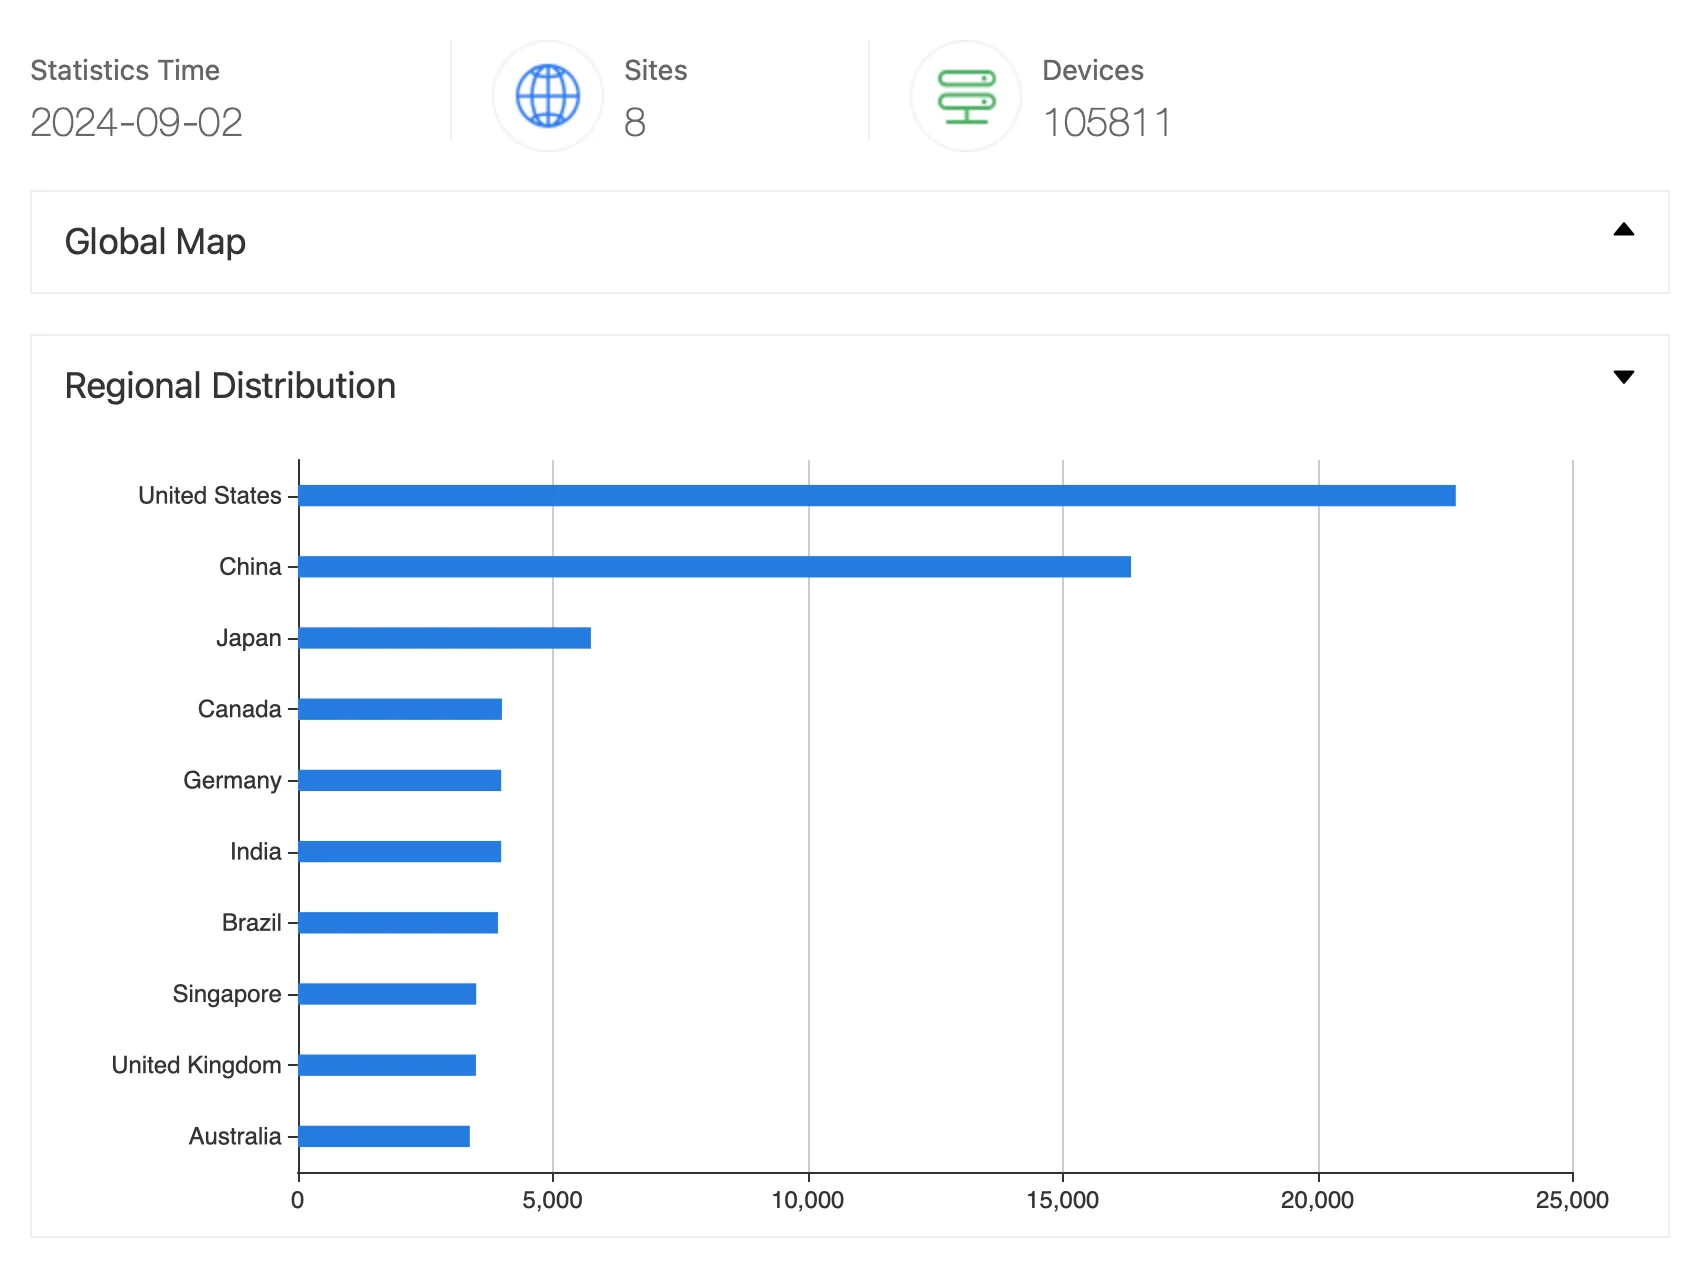Click the Global Map heading
This screenshot has width=1696, height=1264.
[x=155, y=242]
